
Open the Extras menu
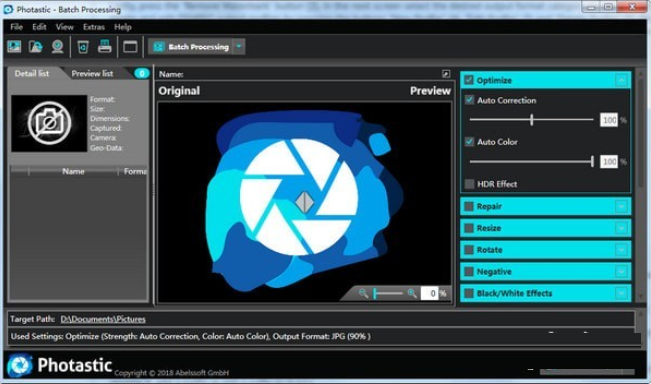[93, 27]
